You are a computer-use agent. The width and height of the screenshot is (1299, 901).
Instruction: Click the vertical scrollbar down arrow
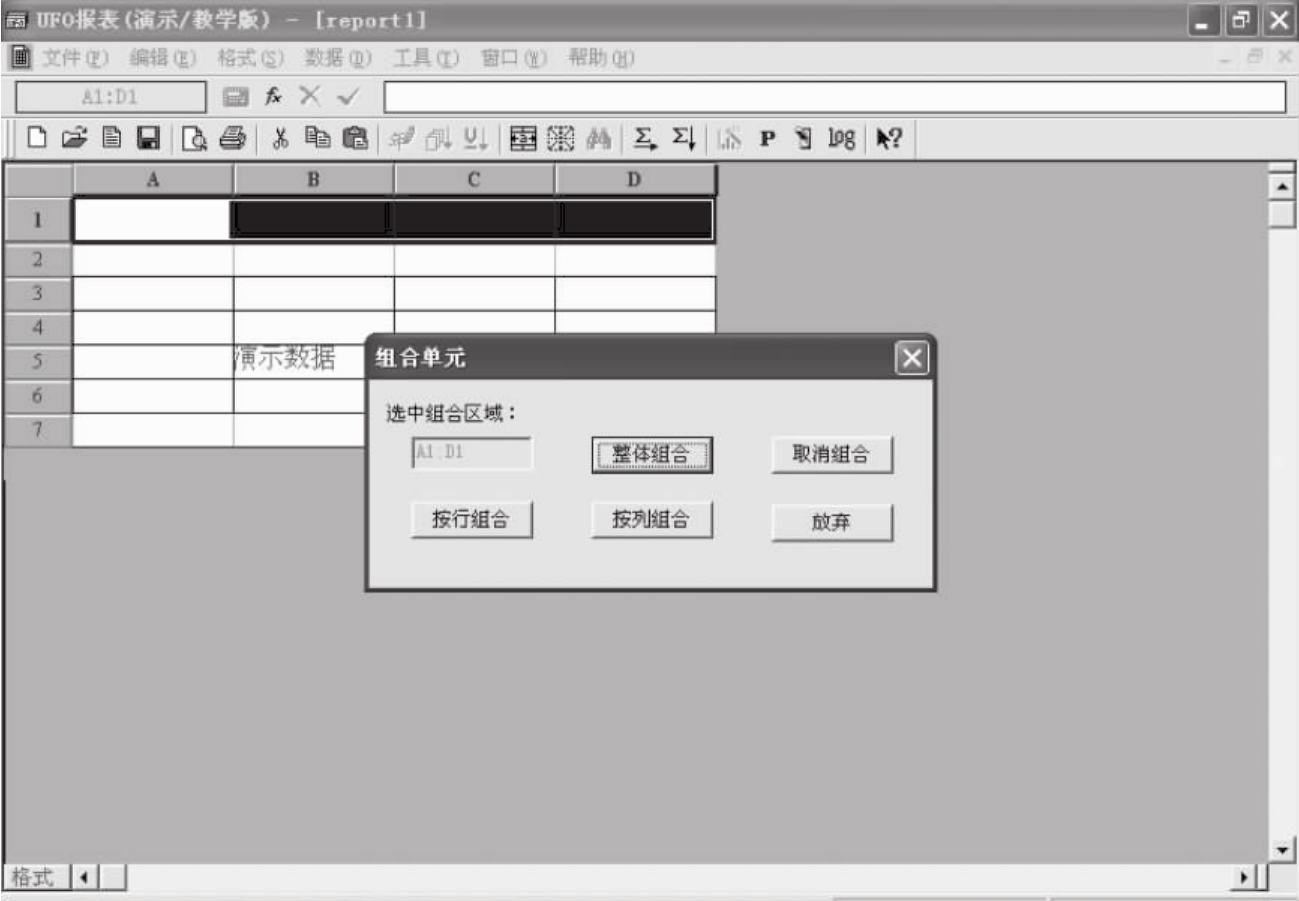1282,849
